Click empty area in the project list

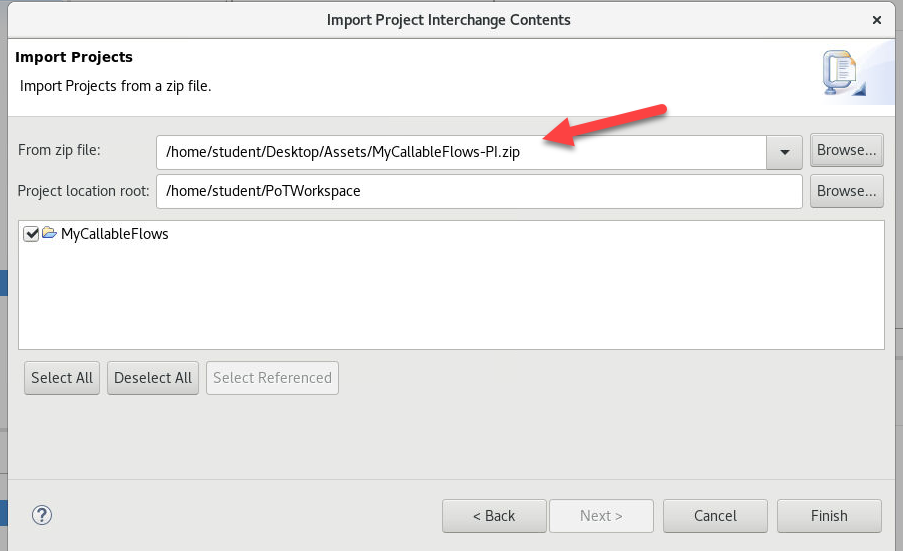click(x=450, y=300)
